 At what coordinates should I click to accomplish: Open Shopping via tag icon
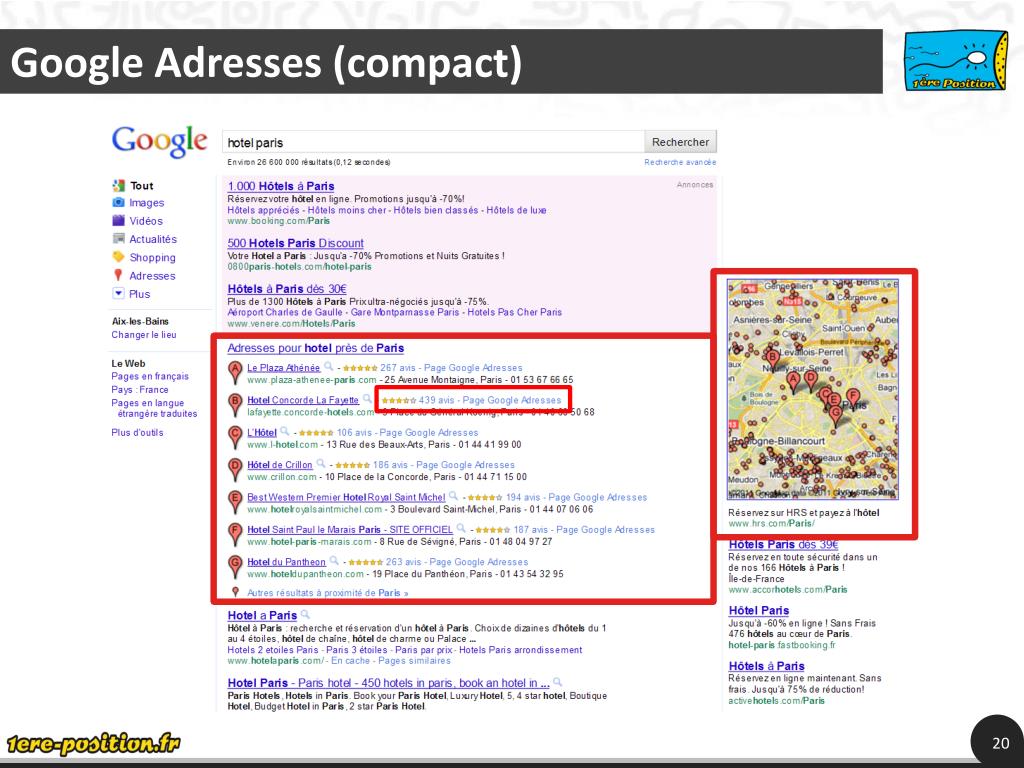(118, 257)
